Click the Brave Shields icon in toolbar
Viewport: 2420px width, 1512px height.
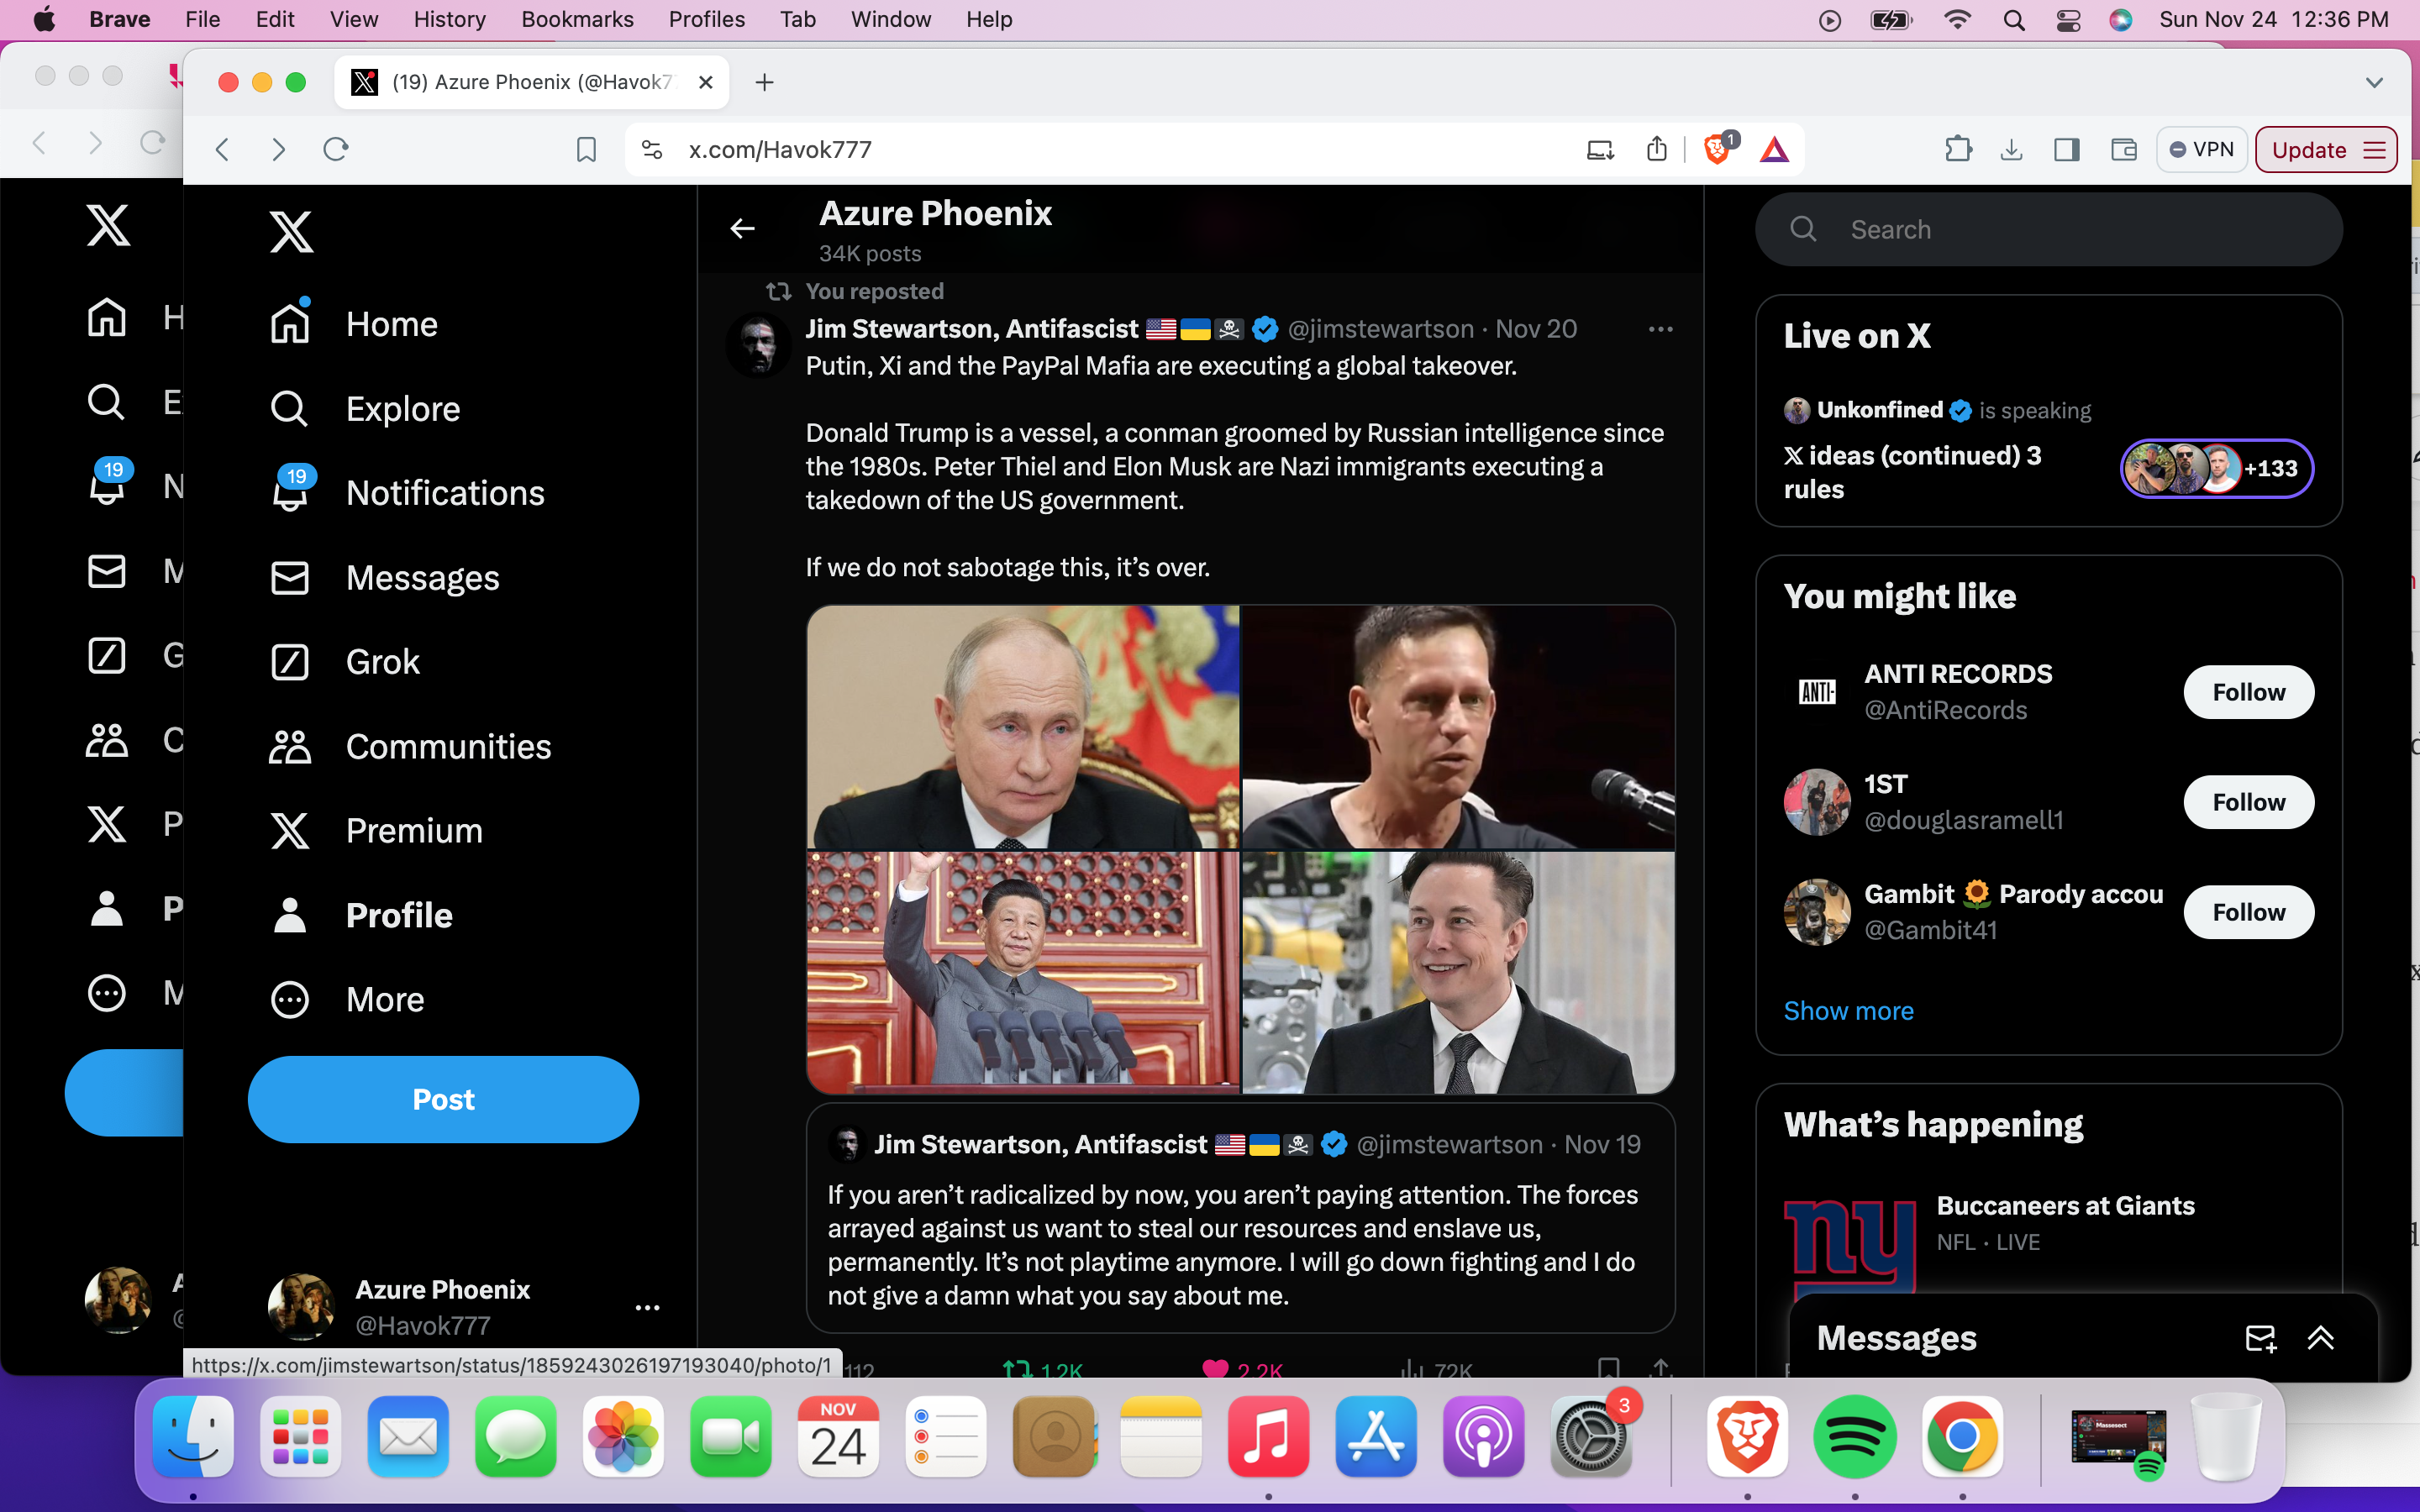(1716, 150)
